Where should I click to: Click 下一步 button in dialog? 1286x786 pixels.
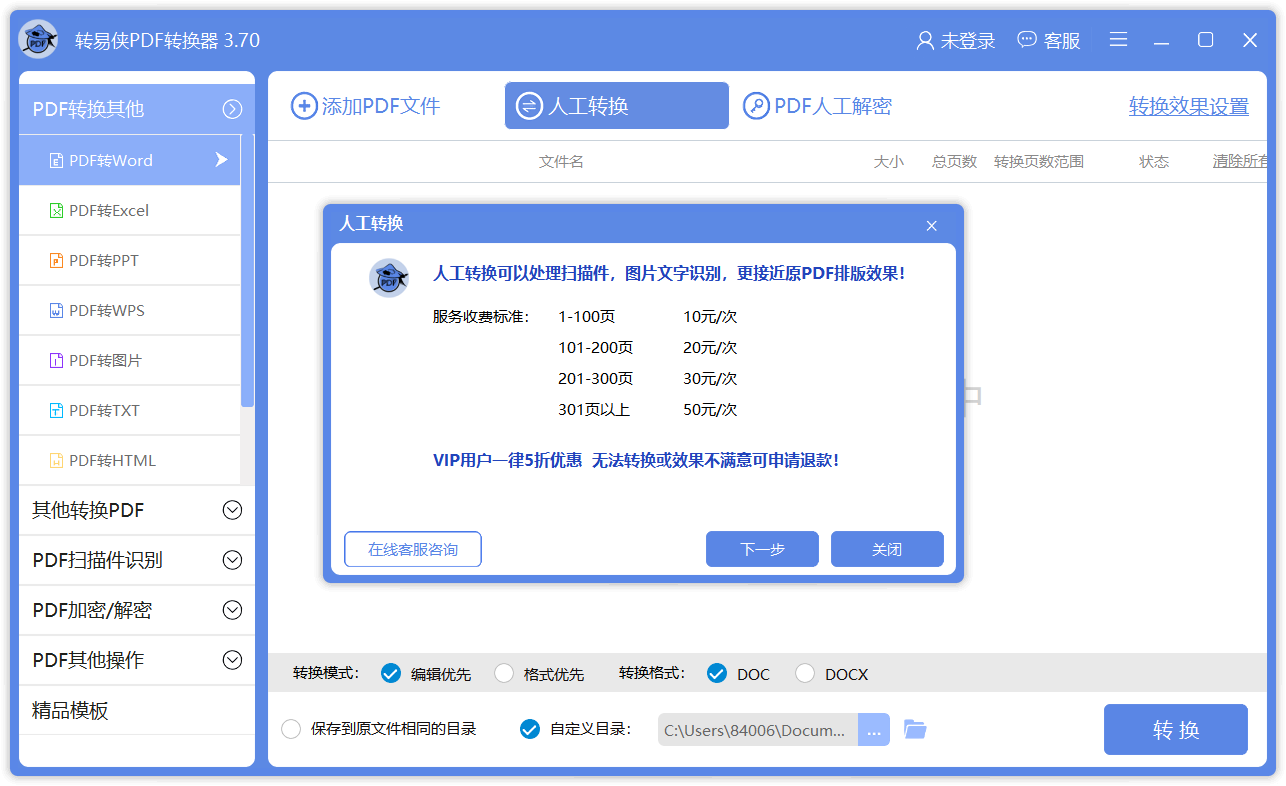762,549
